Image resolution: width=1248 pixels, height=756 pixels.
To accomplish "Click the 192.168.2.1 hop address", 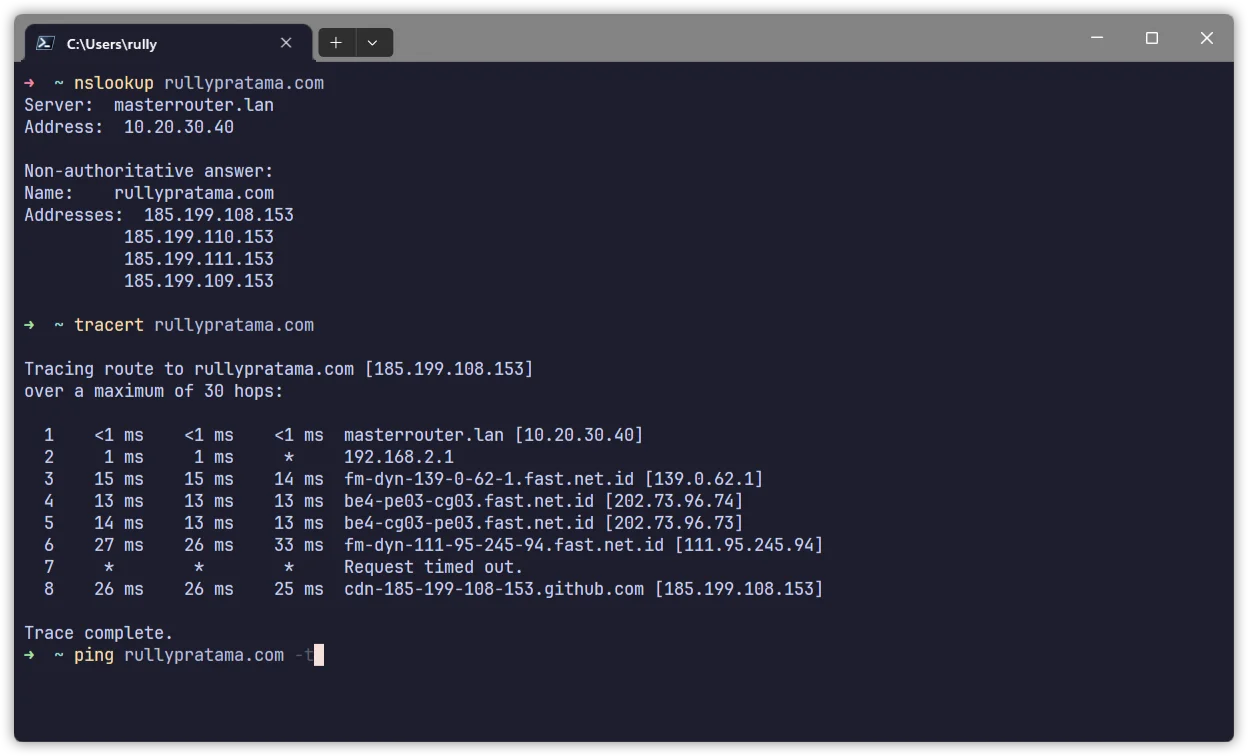I will pyautogui.click(x=398, y=457).
